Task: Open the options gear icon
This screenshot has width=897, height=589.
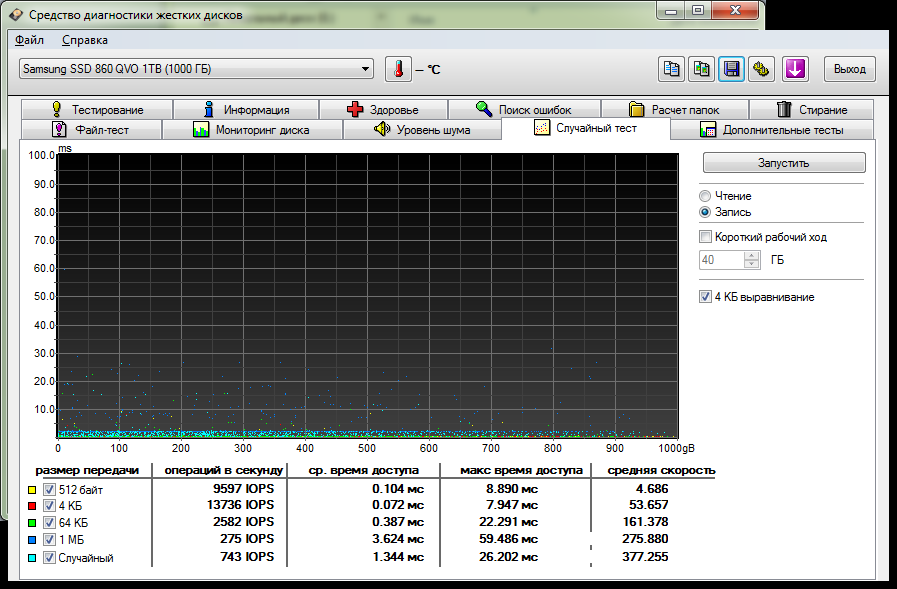Action: pyautogui.click(x=761, y=69)
